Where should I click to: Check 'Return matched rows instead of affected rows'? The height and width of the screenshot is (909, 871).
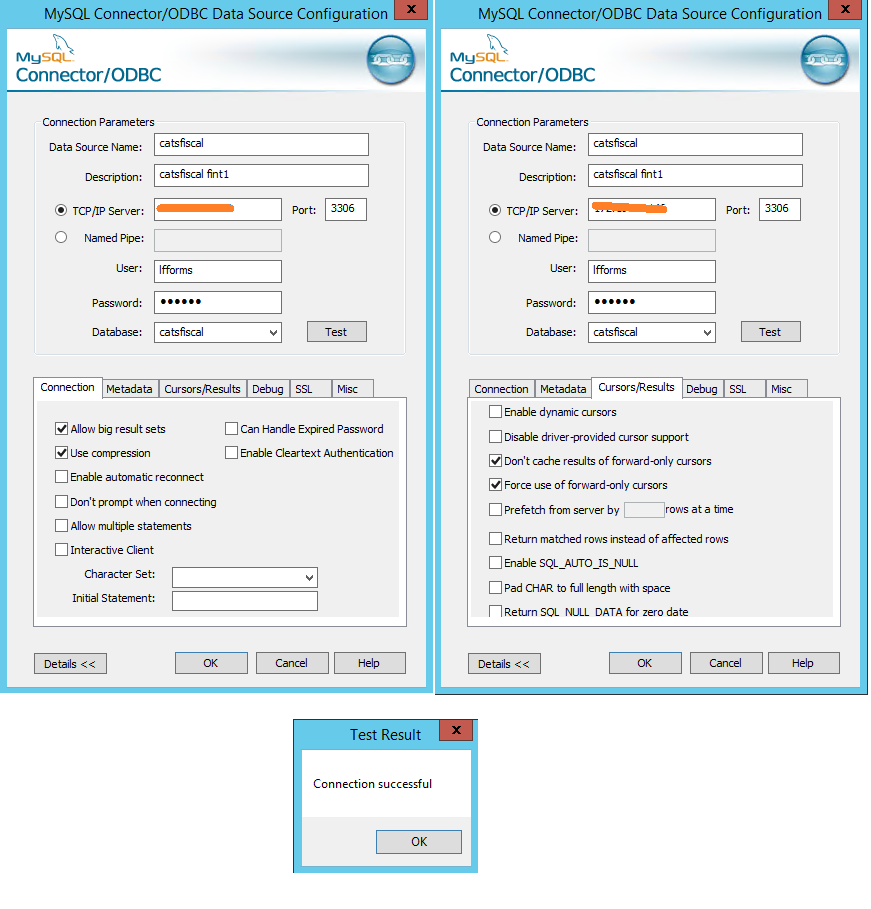click(495, 539)
